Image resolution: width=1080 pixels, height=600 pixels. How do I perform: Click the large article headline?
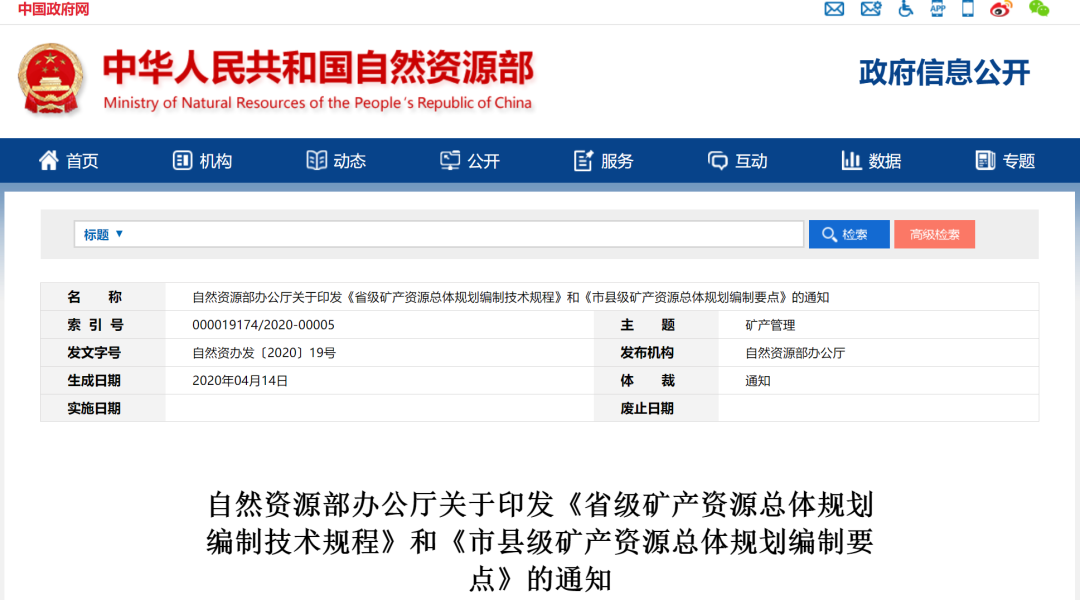[x=540, y=541]
